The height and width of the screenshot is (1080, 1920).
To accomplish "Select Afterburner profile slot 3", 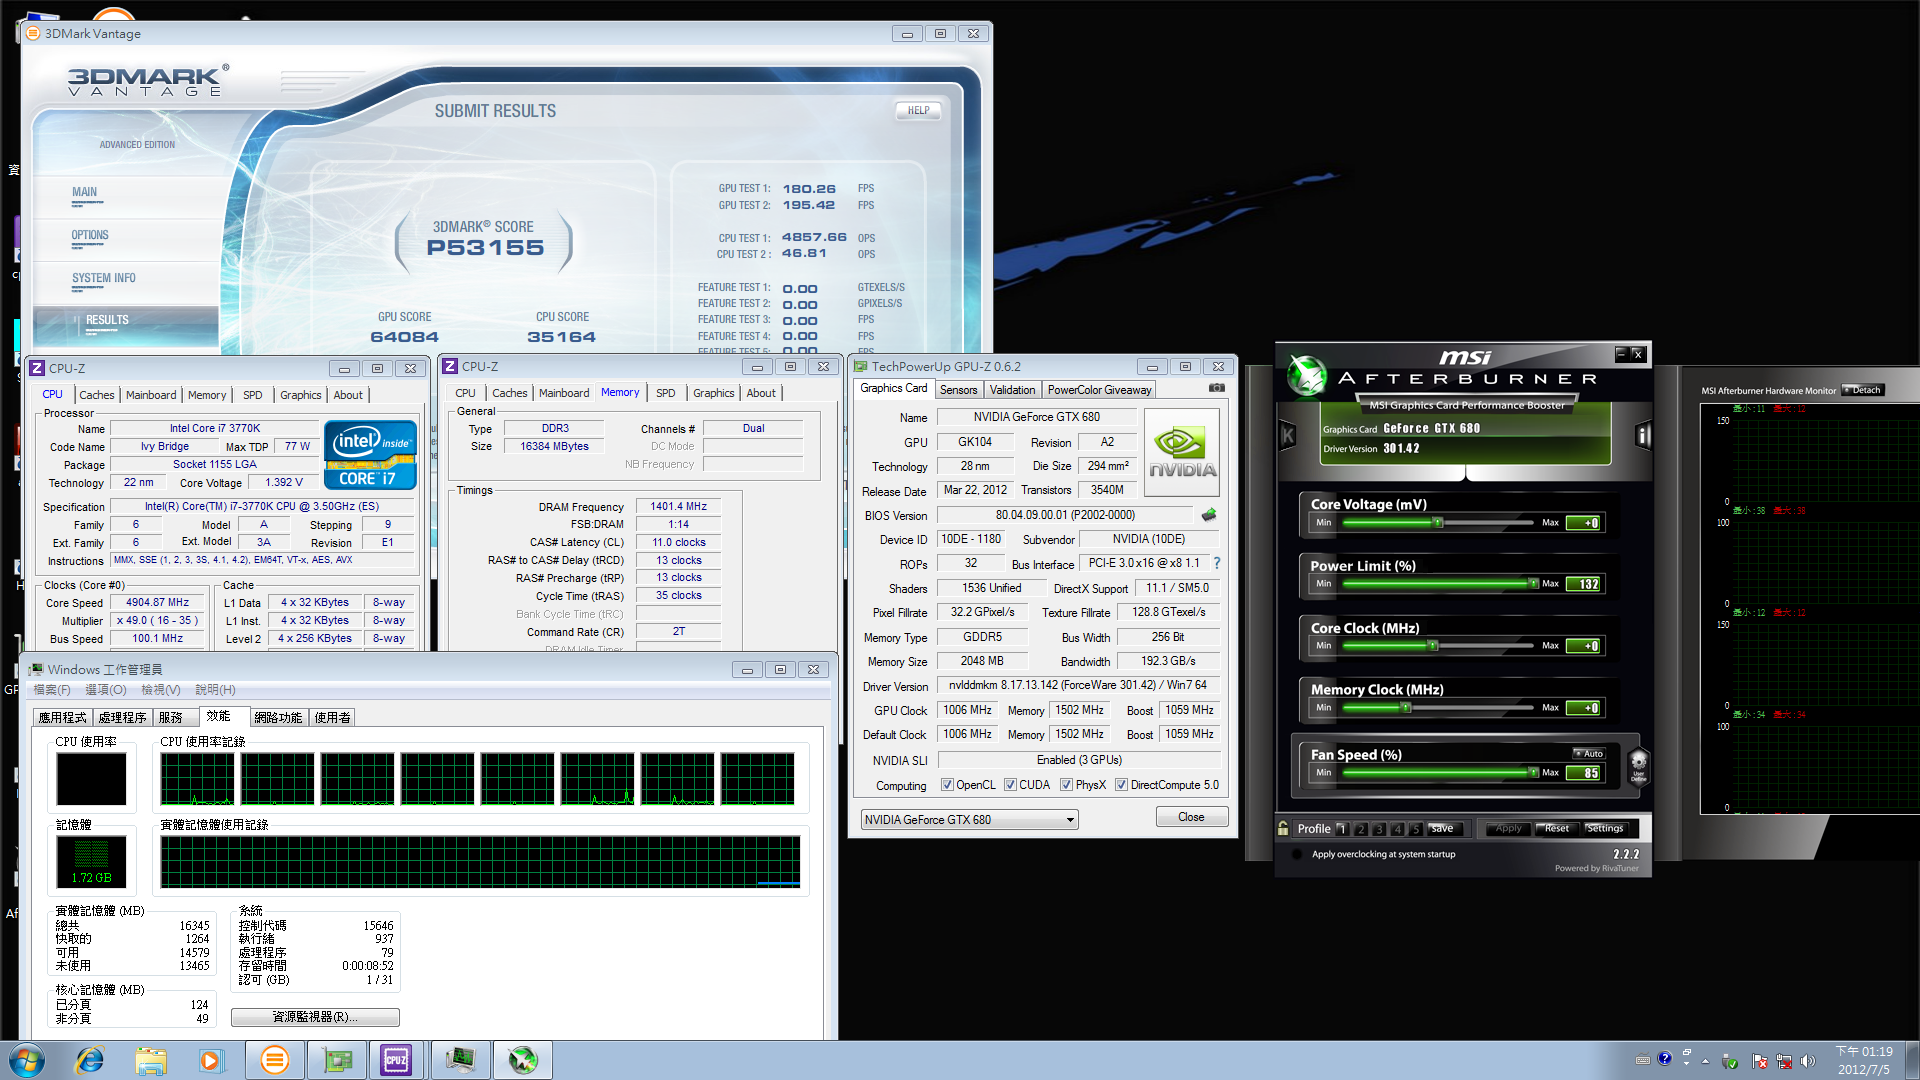I will [1380, 829].
